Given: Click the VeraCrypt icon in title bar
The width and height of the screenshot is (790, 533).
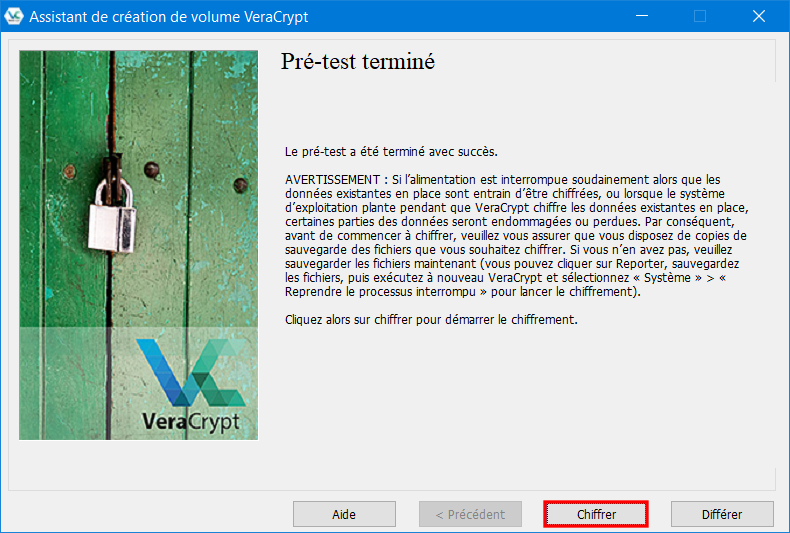Looking at the screenshot, I should click(14, 16).
